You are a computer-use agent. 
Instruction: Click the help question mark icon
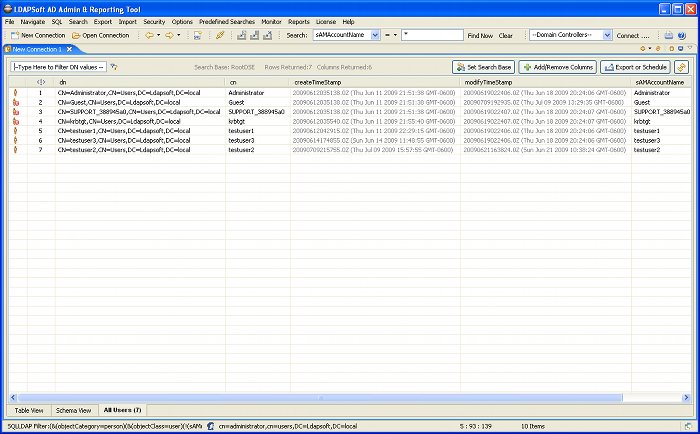click(686, 35)
